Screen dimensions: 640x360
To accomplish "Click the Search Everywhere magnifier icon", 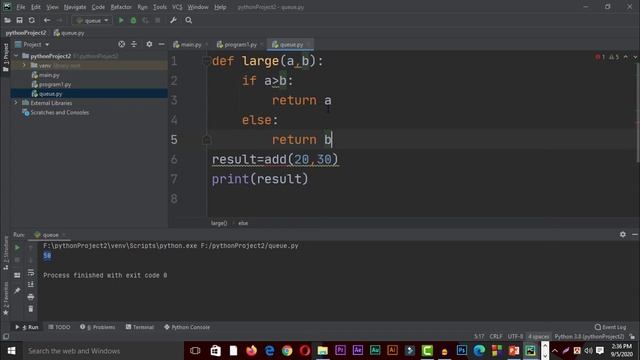I will (189, 20).
